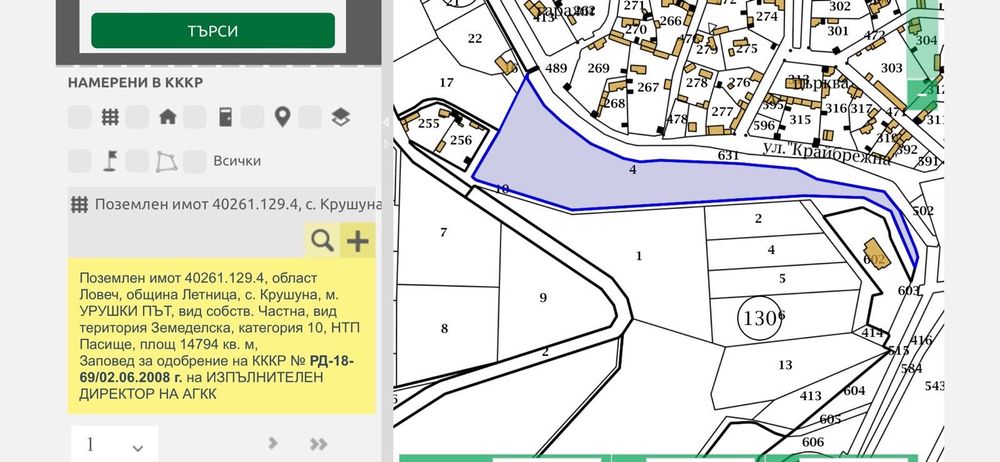Jump to last results page double arrow
This screenshot has width=1000, height=462.
pyautogui.click(x=318, y=443)
